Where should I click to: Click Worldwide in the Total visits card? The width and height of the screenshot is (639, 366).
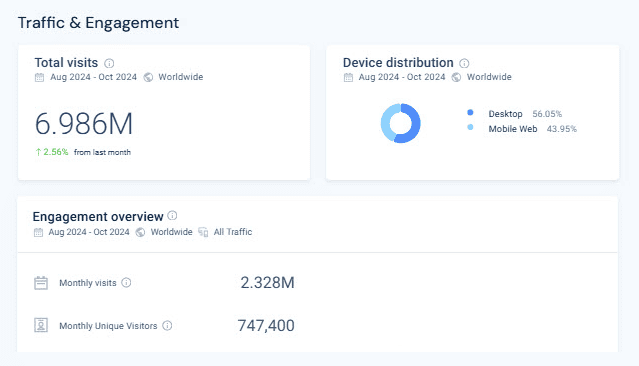(x=181, y=77)
